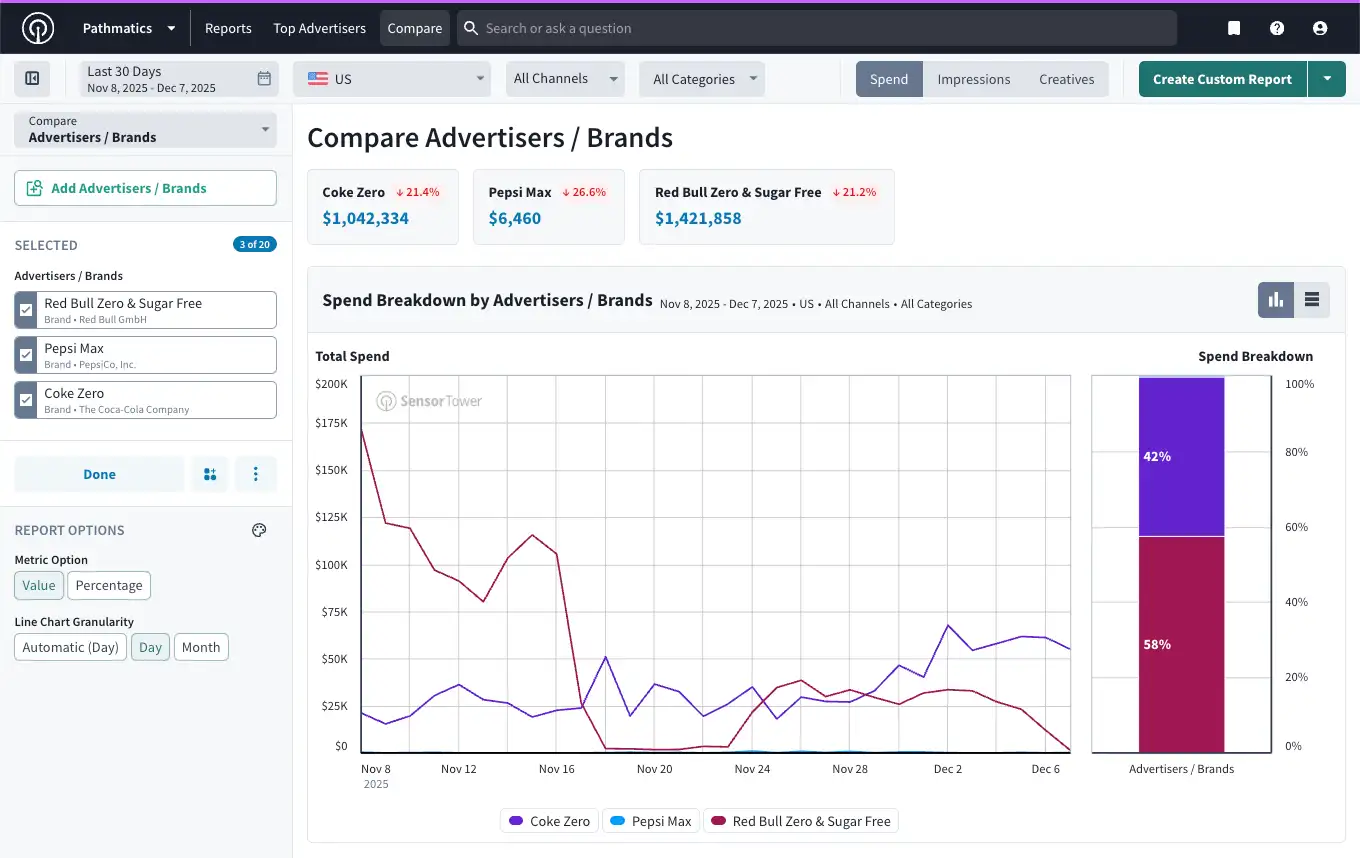Click the Pepsi Max $6,460 value
Viewport: 1360px width, 858px height.
pos(515,218)
